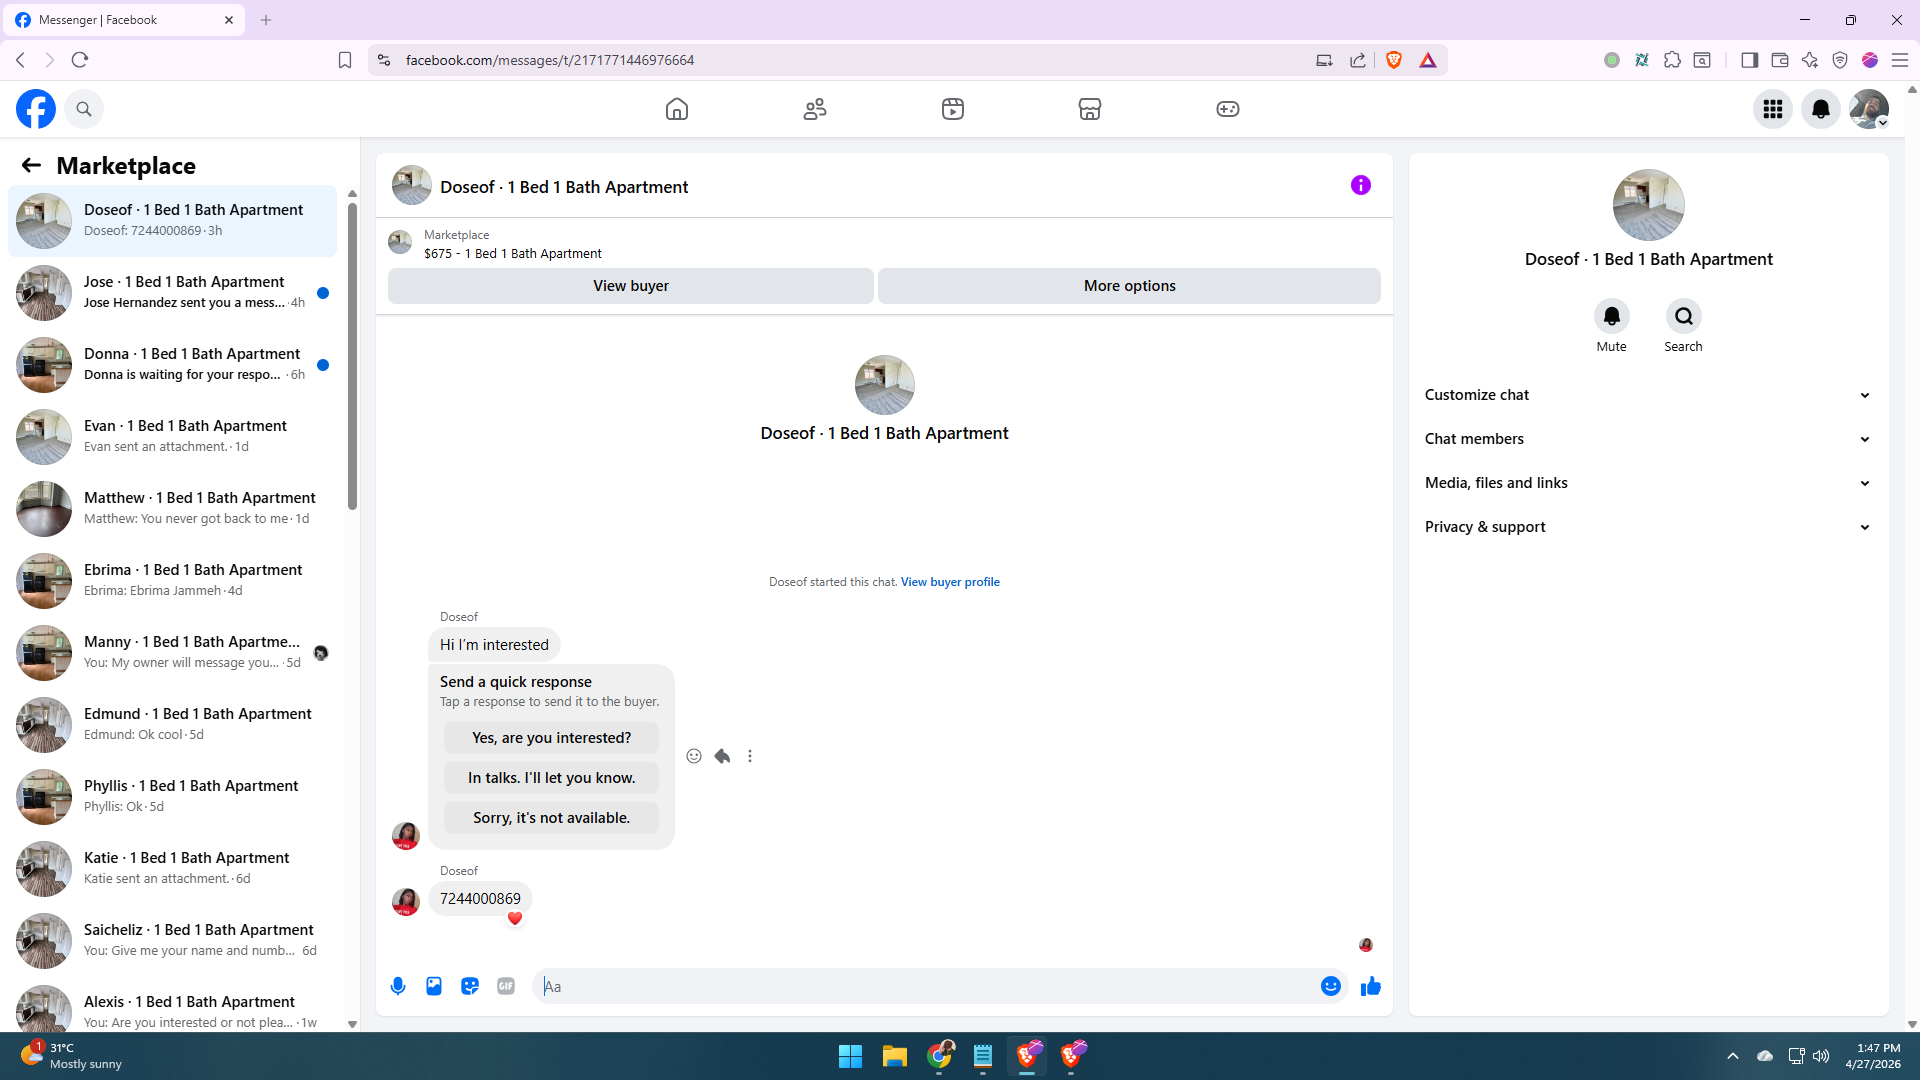The height and width of the screenshot is (1080, 1920).
Task: Open account profile avatar menu
Action: [1869, 109]
